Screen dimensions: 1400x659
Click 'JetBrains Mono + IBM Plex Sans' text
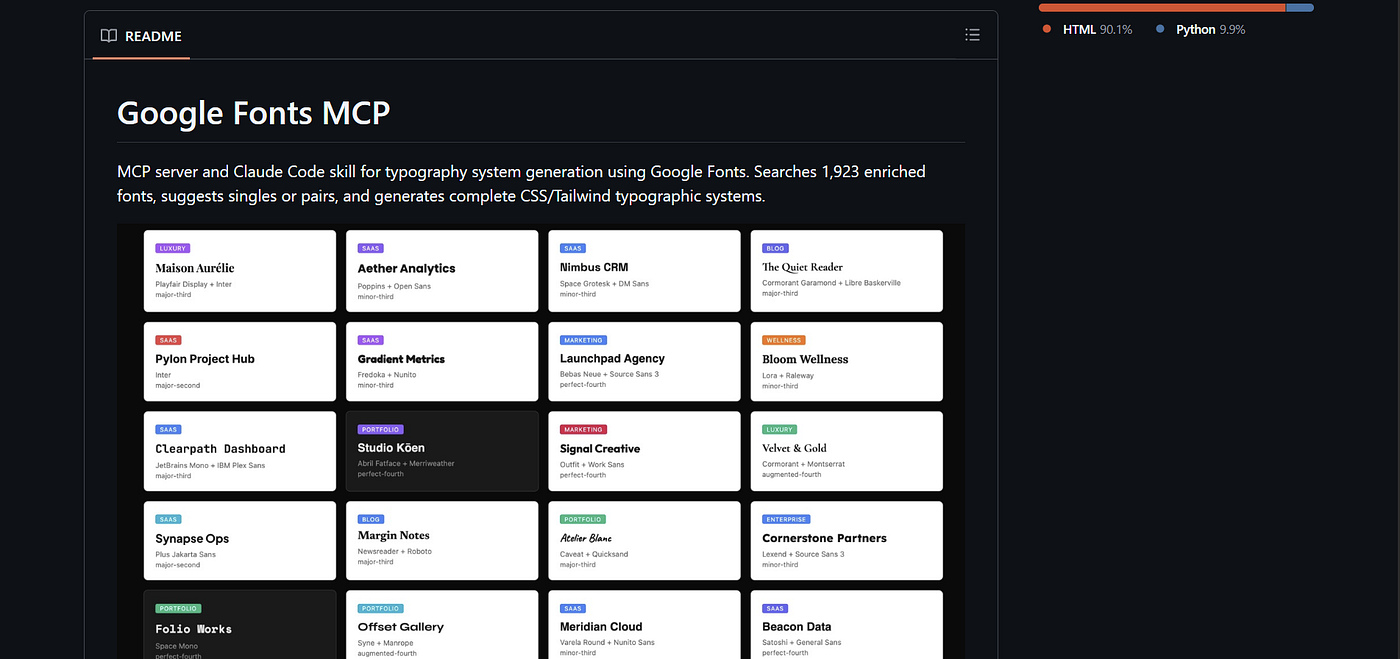click(210, 465)
